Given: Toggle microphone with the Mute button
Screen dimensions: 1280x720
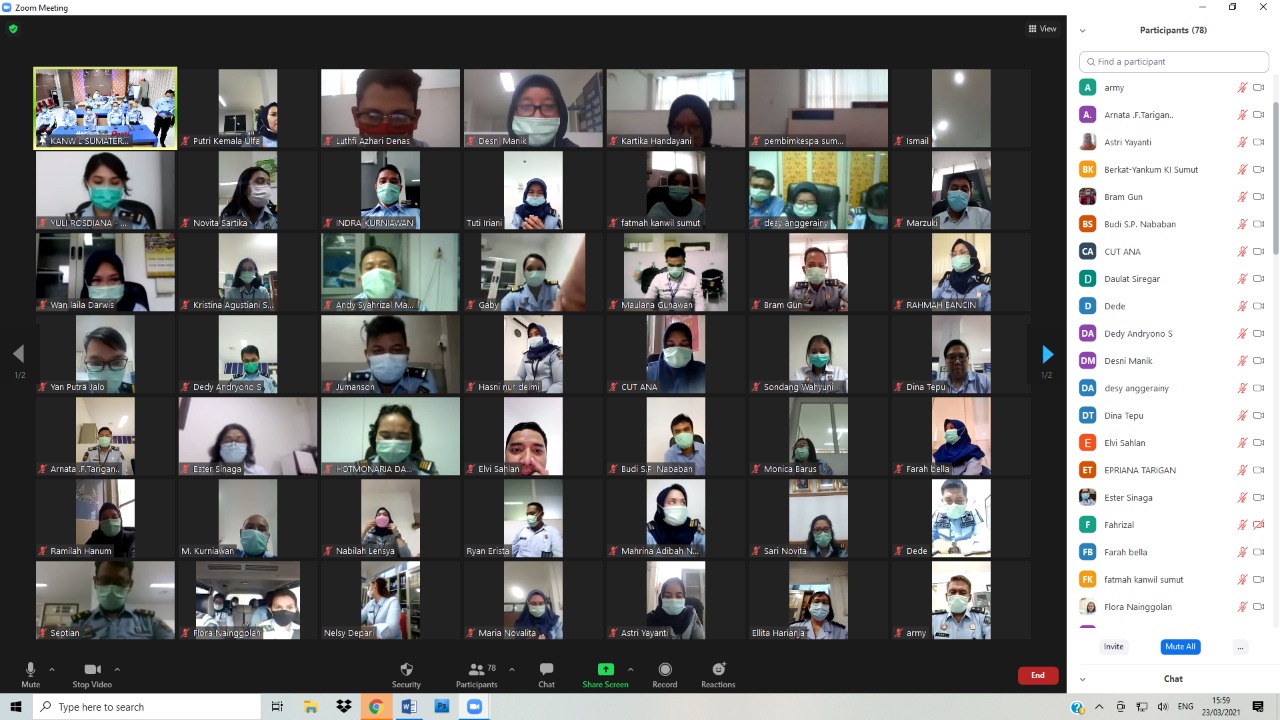Looking at the screenshot, I should tap(30, 670).
